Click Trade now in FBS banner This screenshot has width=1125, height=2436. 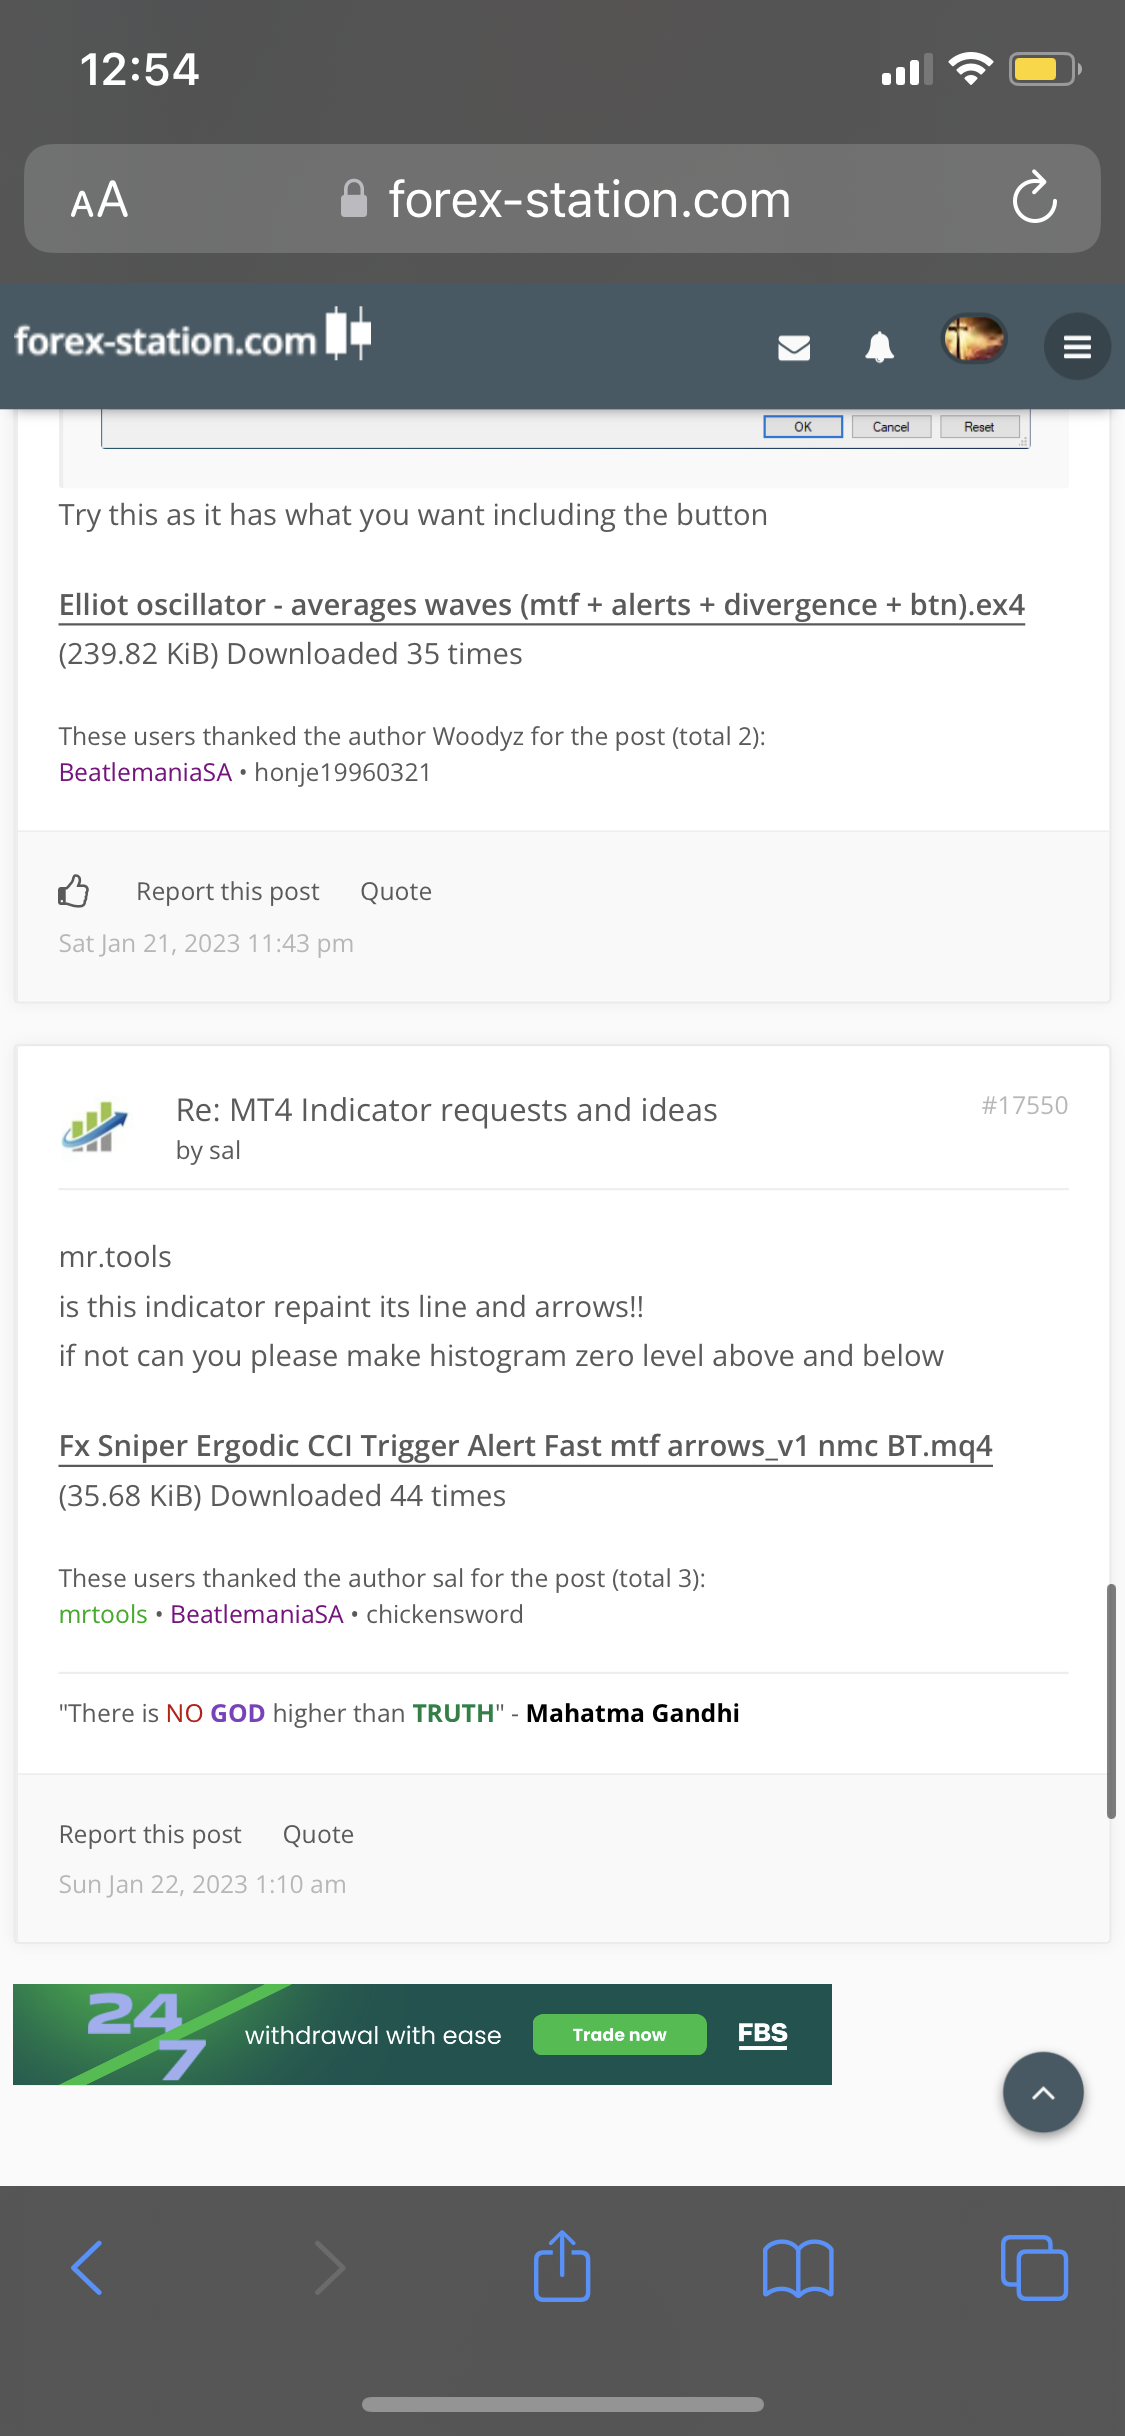click(x=619, y=2035)
